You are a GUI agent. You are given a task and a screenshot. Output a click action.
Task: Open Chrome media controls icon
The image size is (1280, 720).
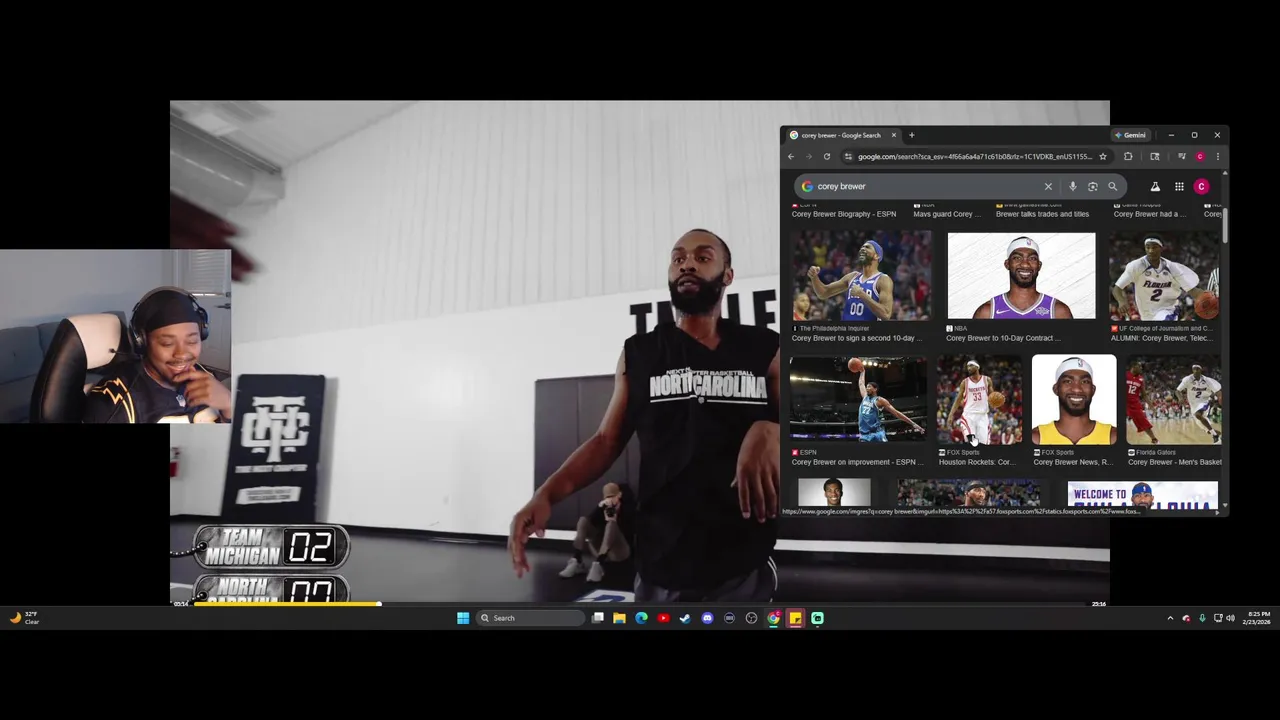pos(1181,156)
